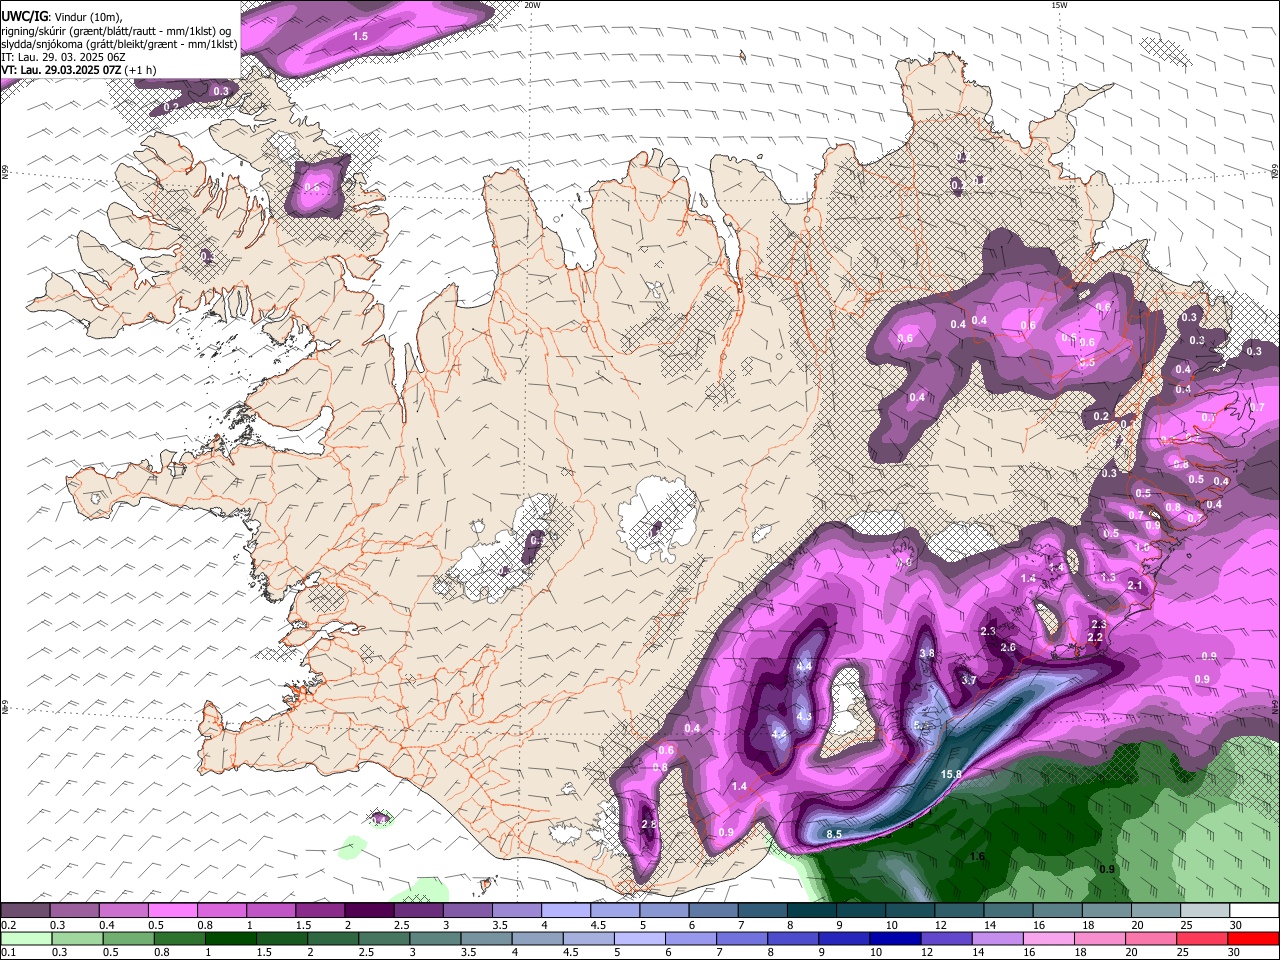The width and height of the screenshot is (1280, 960).
Task: Select the bright red lower legend swatch labeled 30
Action: tap(1253, 939)
